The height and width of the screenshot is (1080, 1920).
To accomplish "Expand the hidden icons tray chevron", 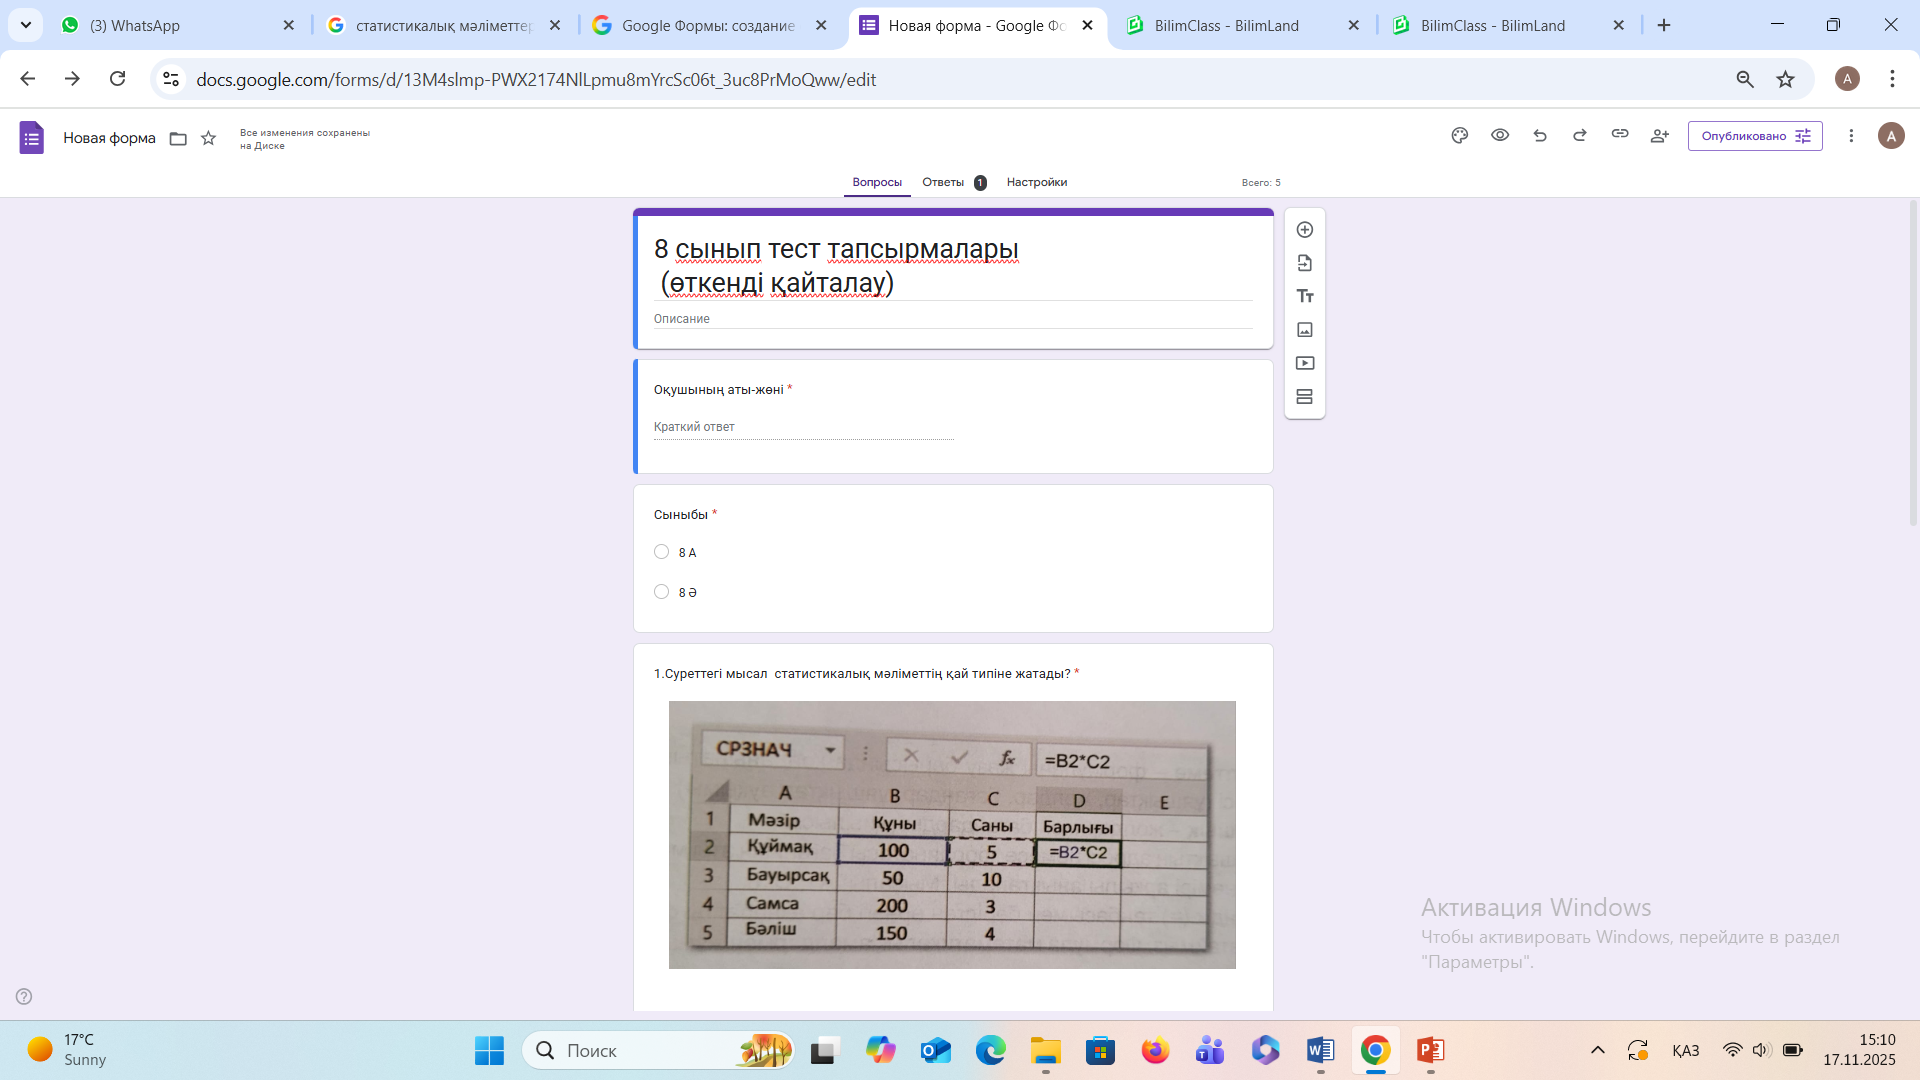I will (1598, 1050).
